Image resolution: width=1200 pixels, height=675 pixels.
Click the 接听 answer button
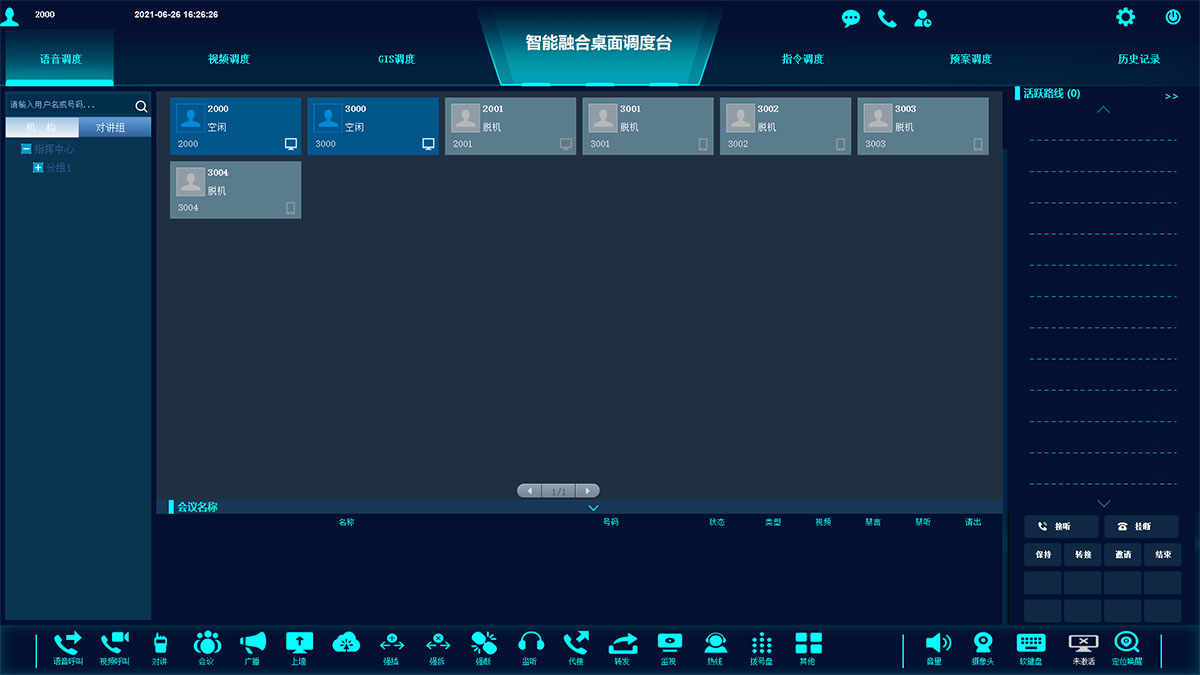[x=1060, y=526]
